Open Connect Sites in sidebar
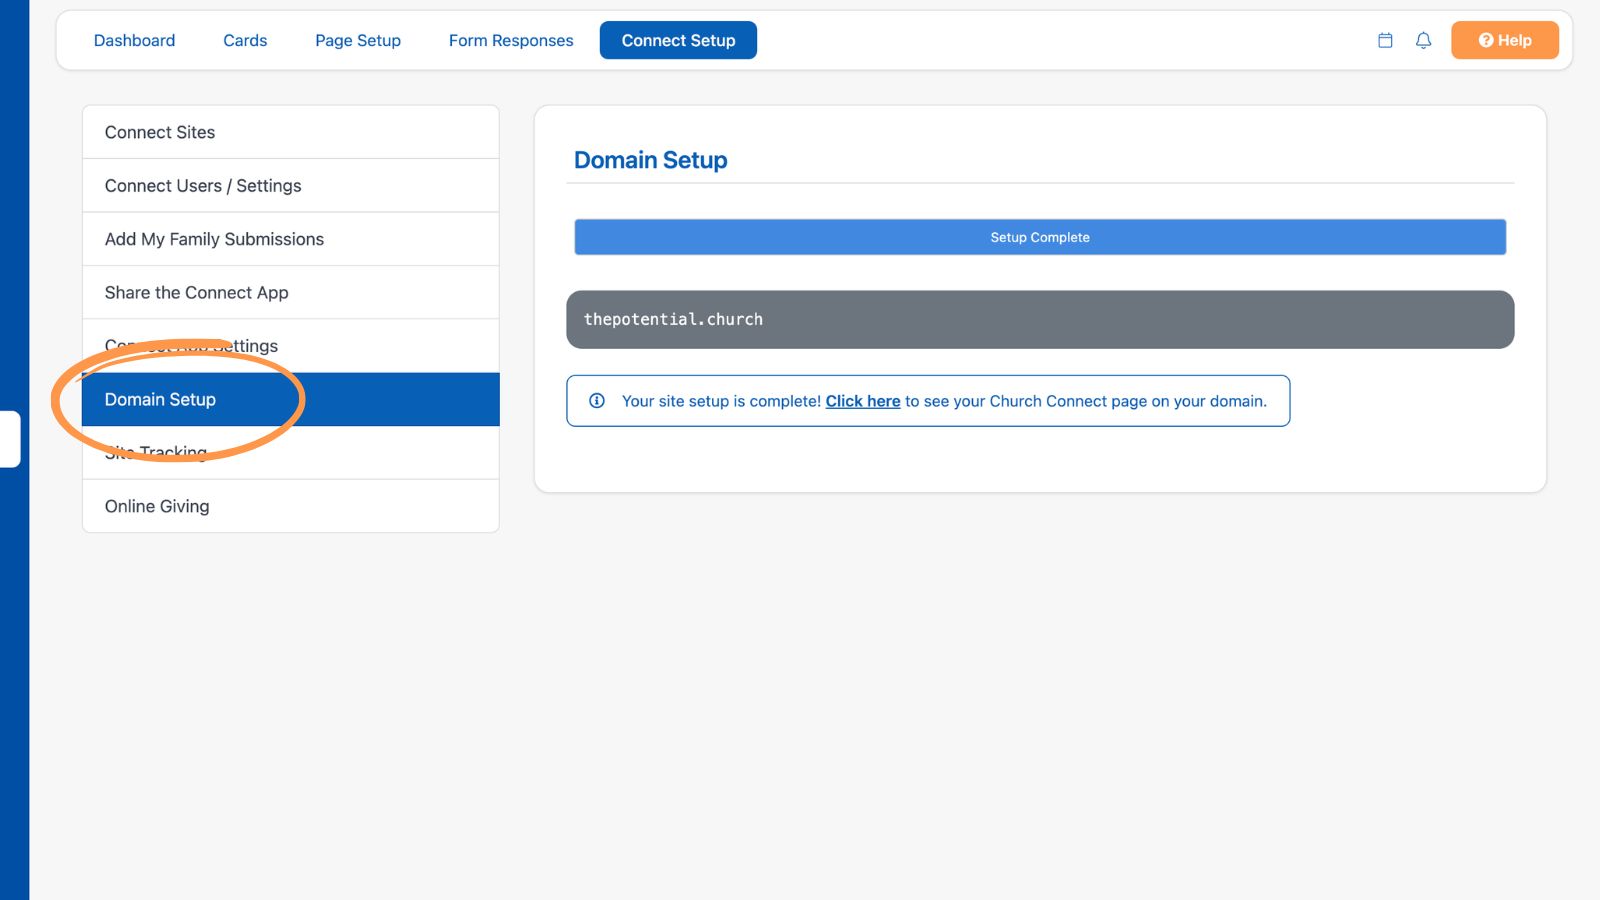The image size is (1600, 900). pos(291,132)
